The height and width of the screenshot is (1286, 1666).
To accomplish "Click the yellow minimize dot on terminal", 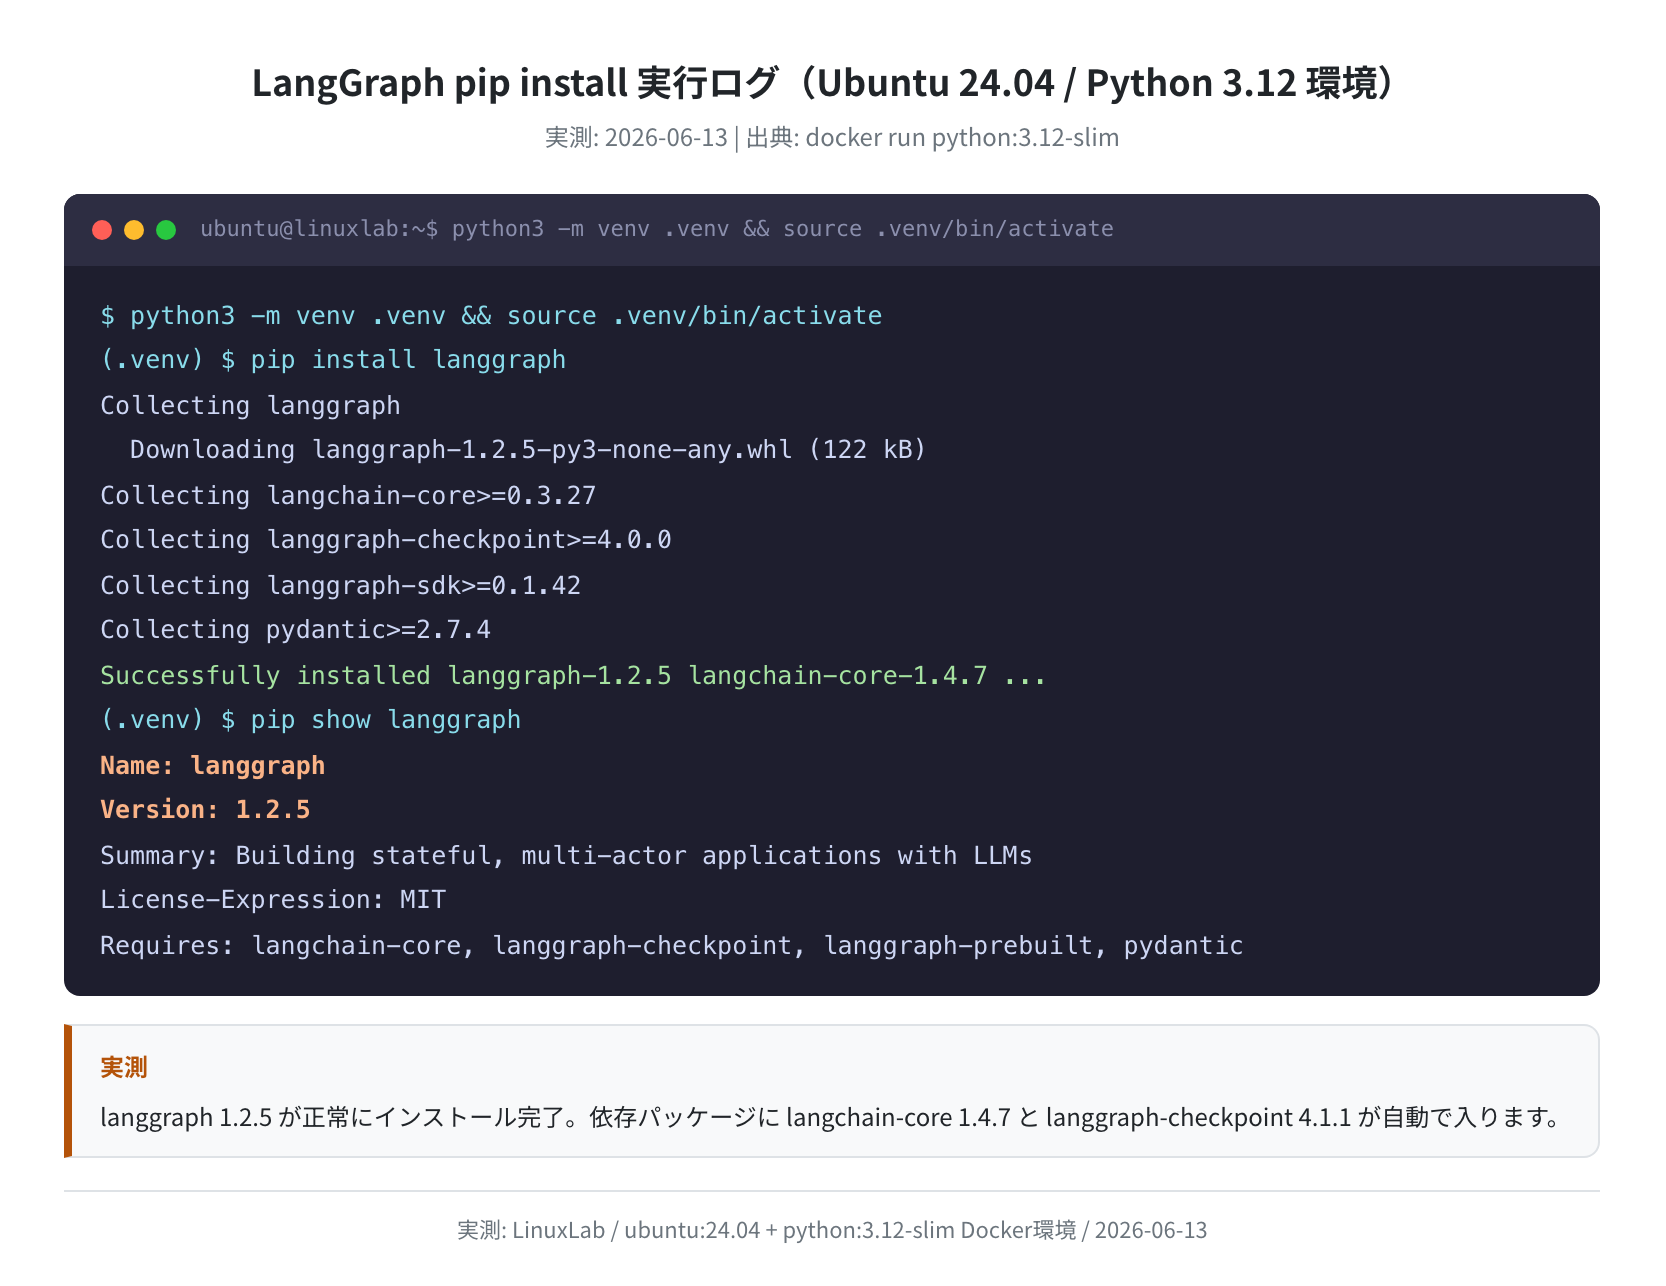I will [134, 230].
